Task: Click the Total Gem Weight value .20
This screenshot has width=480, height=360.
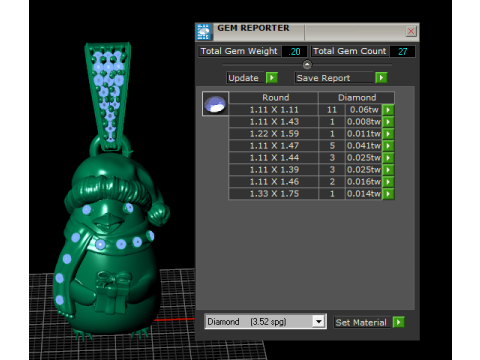Action: 294,51
